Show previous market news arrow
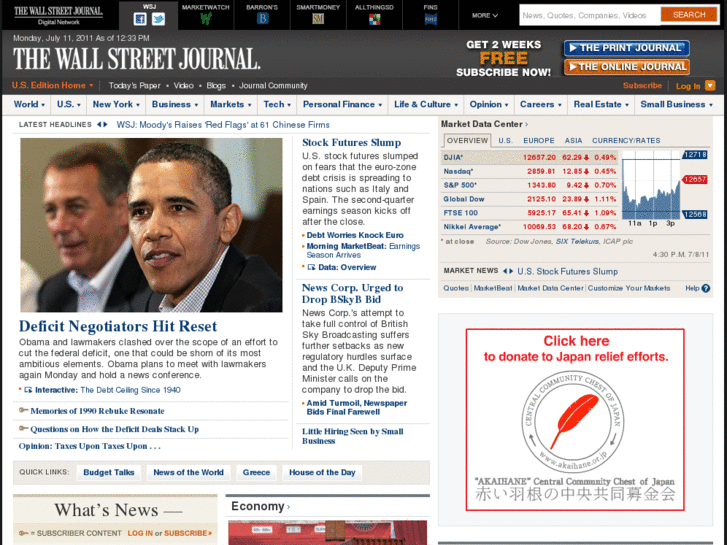This screenshot has height=545, width=727. click(505, 271)
